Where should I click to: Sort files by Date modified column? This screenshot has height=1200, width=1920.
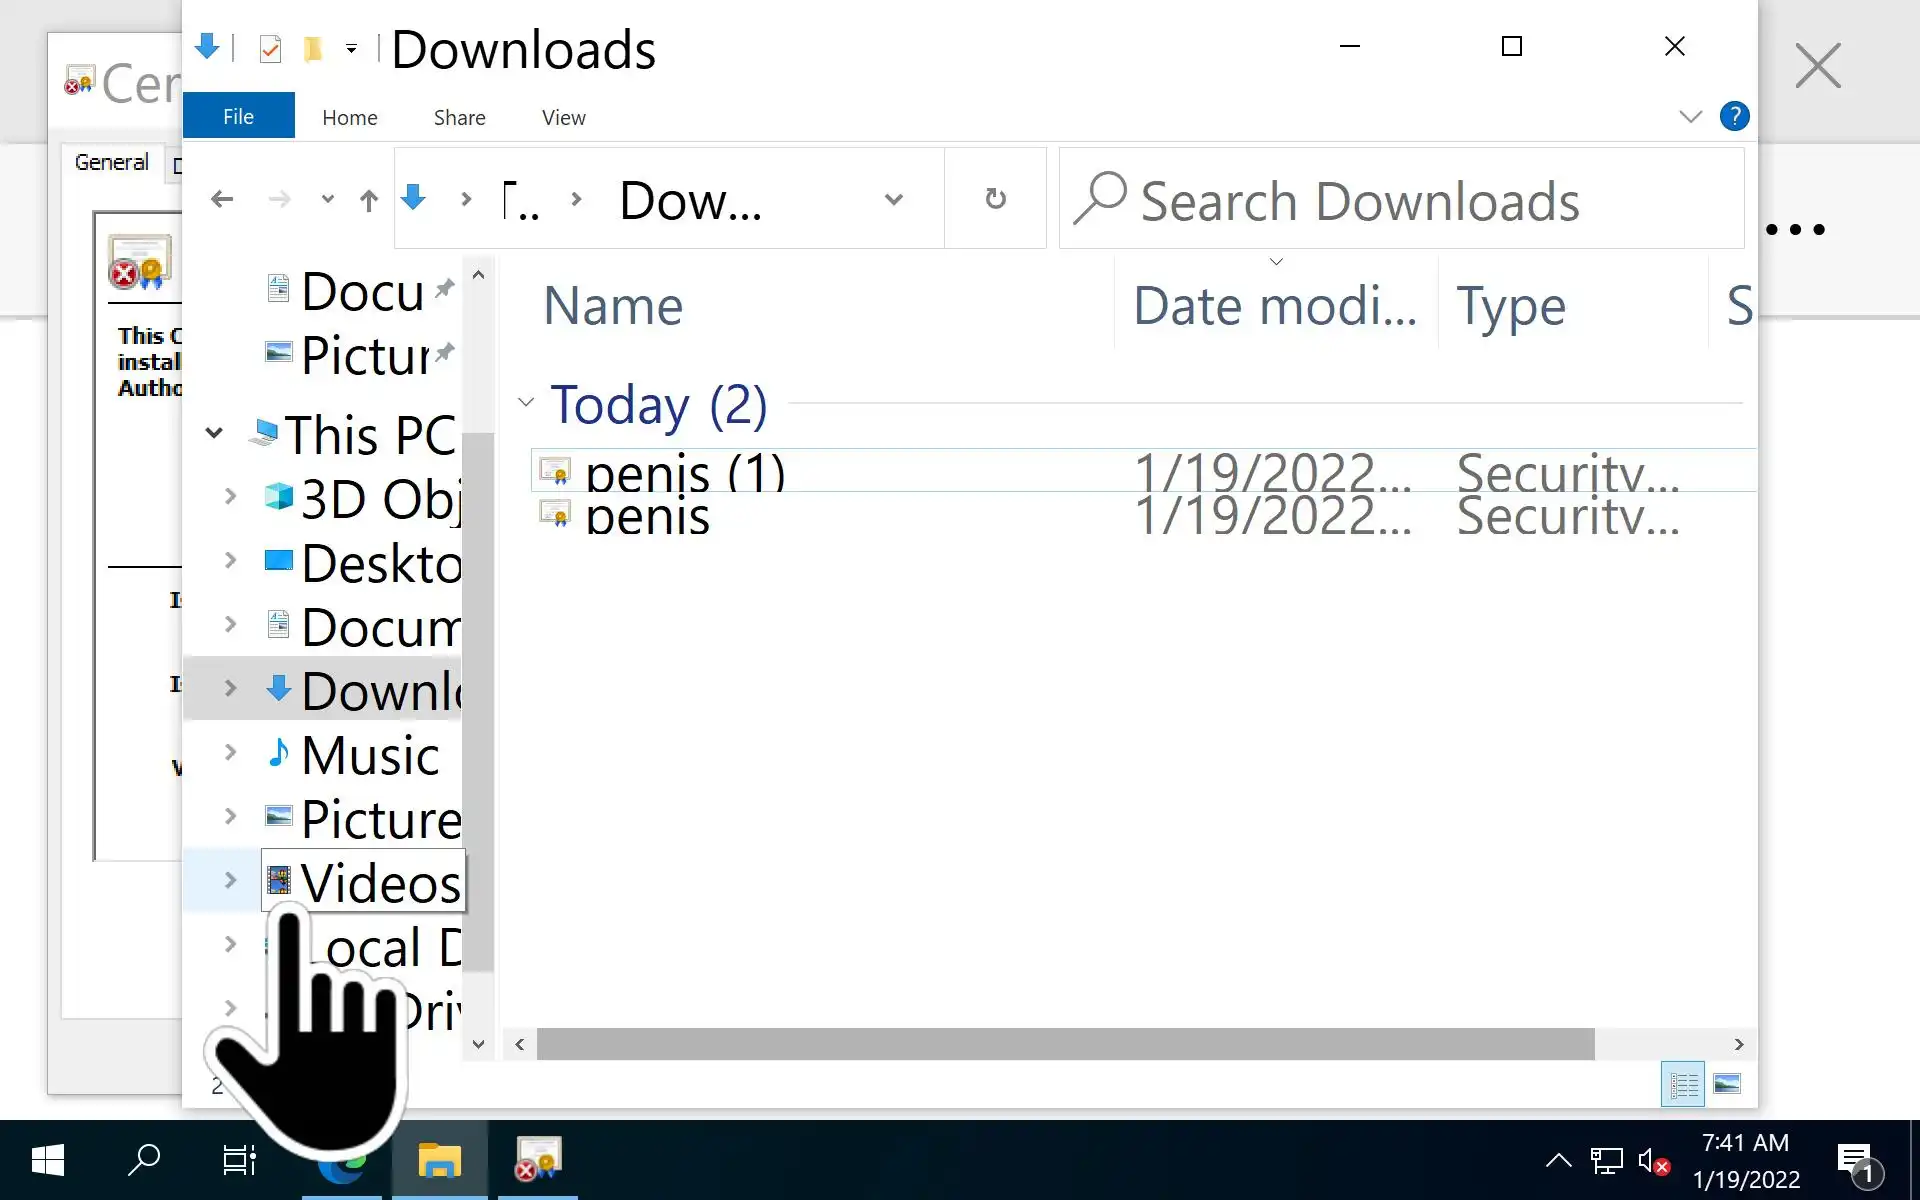pos(1274,306)
